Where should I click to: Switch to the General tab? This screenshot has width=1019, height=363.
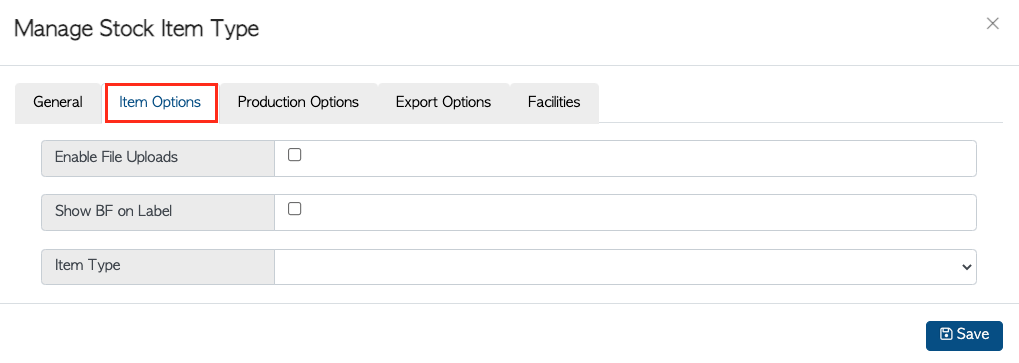click(x=58, y=103)
